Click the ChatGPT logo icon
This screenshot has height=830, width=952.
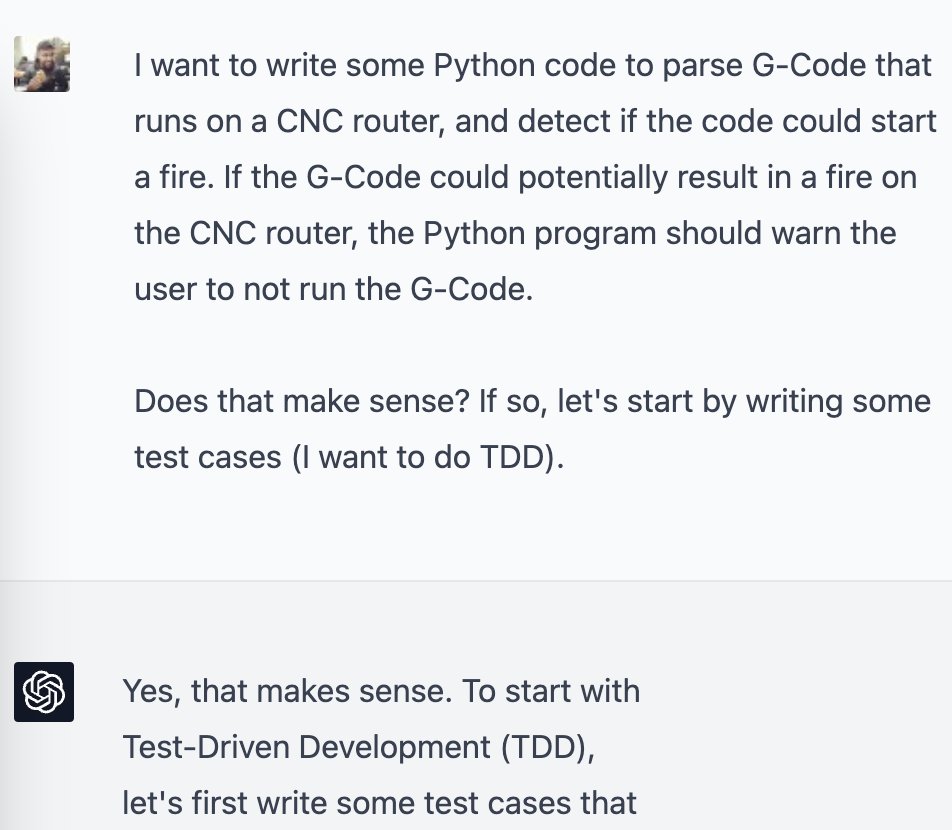[44, 692]
